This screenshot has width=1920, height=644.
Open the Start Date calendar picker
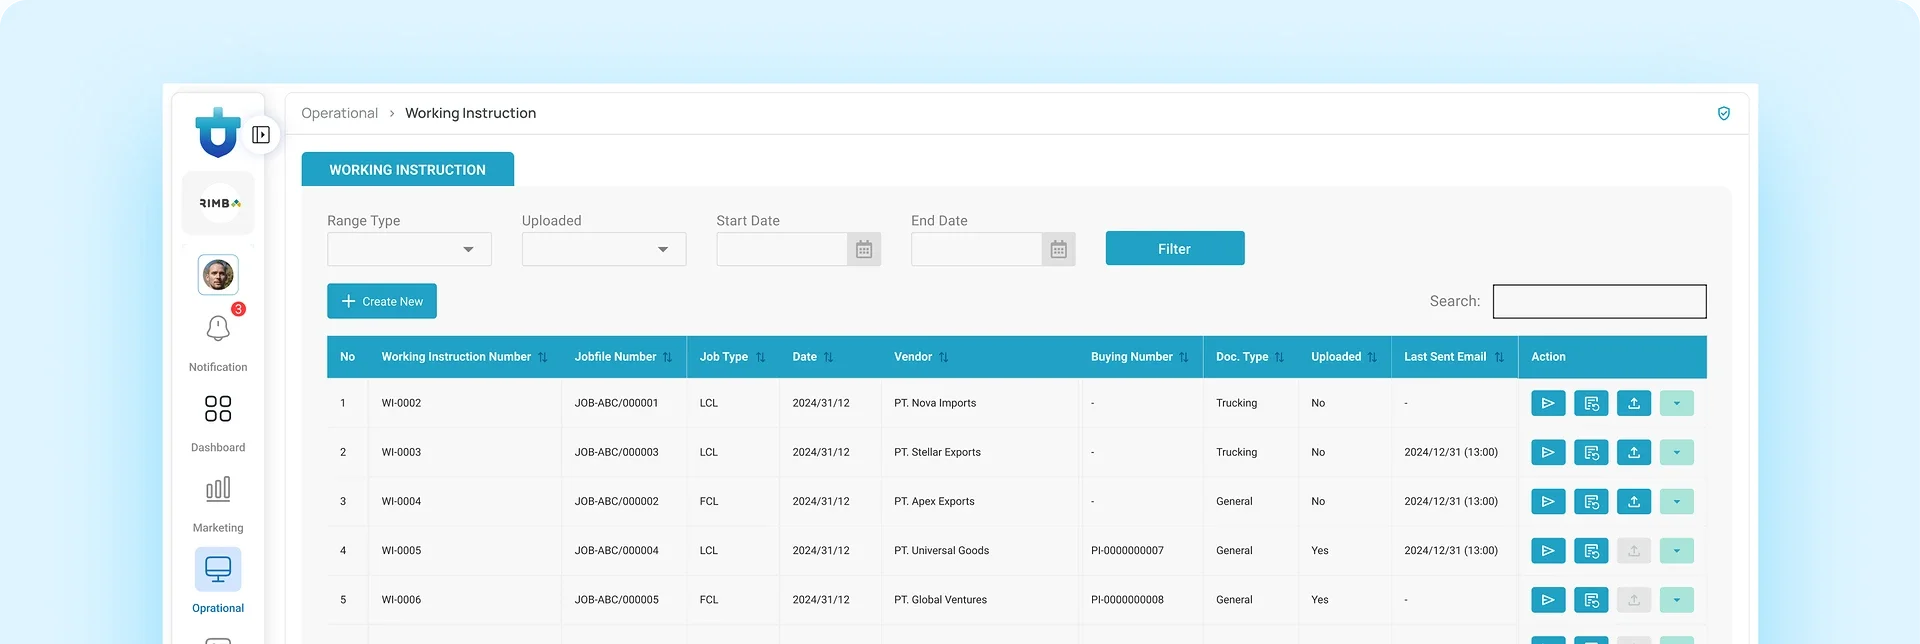tap(864, 249)
